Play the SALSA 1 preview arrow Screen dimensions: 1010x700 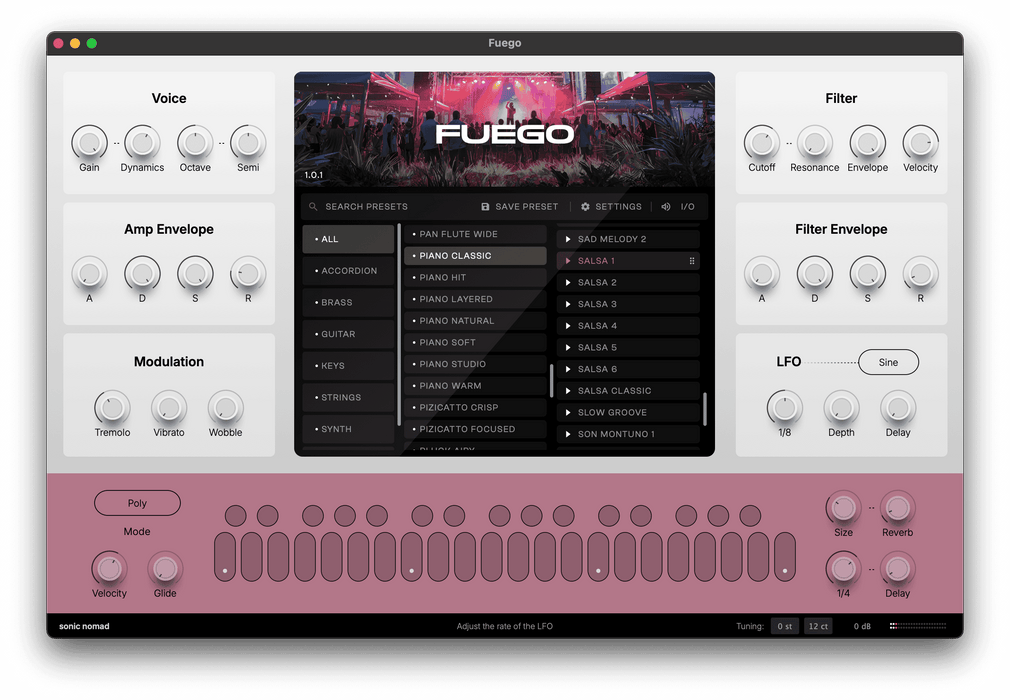567,261
